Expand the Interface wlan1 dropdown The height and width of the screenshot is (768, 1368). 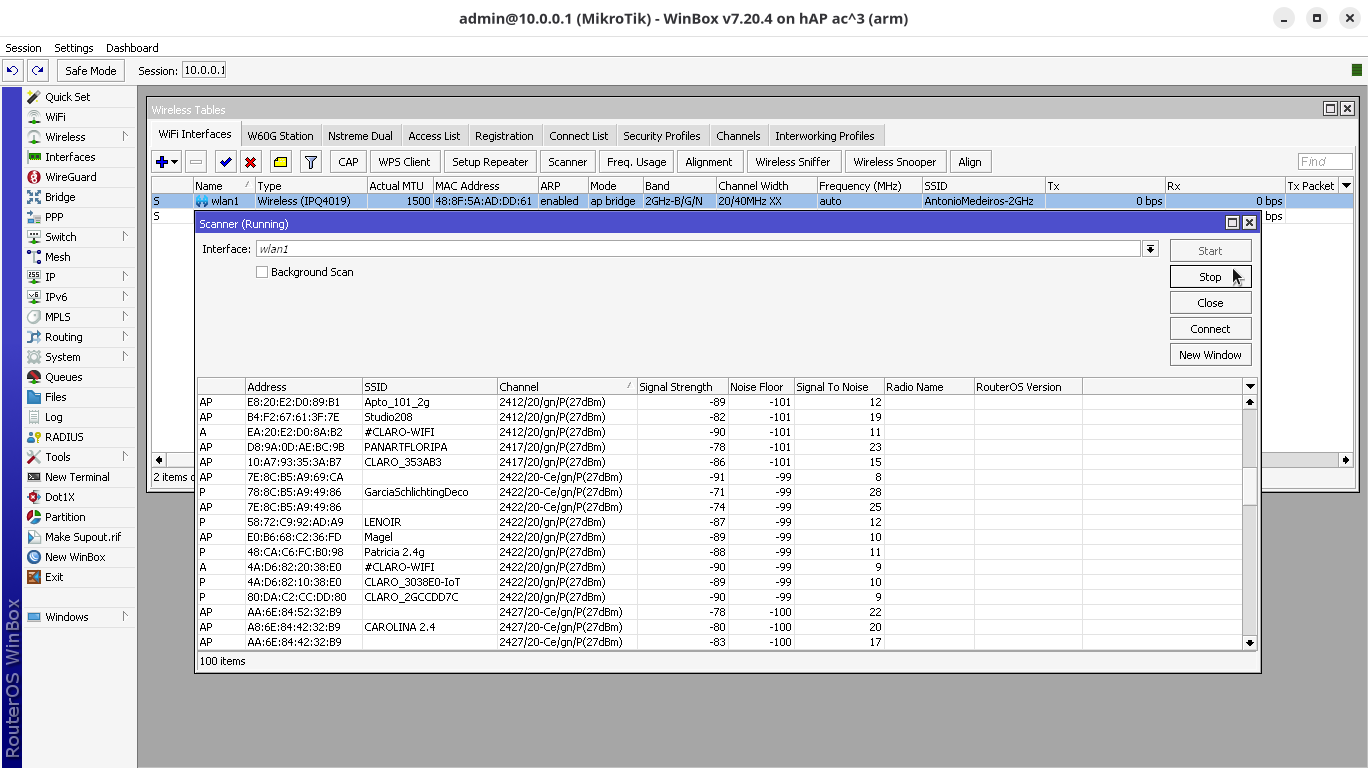[x=1150, y=249]
